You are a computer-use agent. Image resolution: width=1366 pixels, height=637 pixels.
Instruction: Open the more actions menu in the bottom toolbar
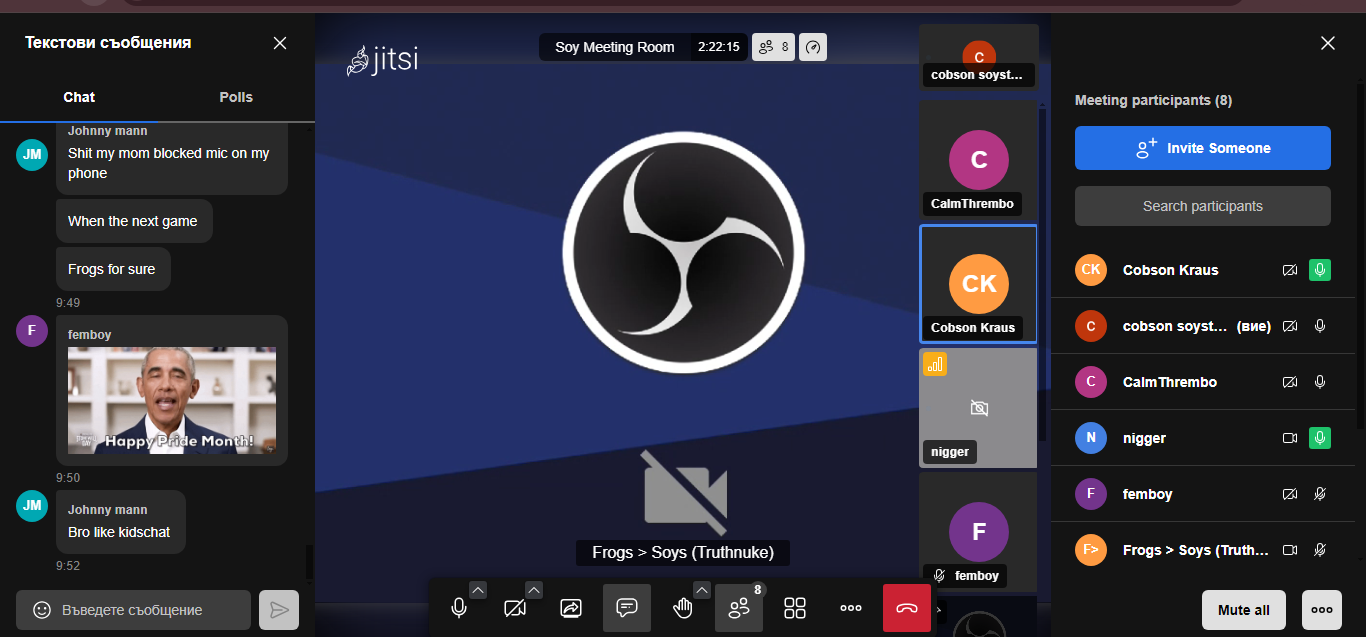point(851,608)
